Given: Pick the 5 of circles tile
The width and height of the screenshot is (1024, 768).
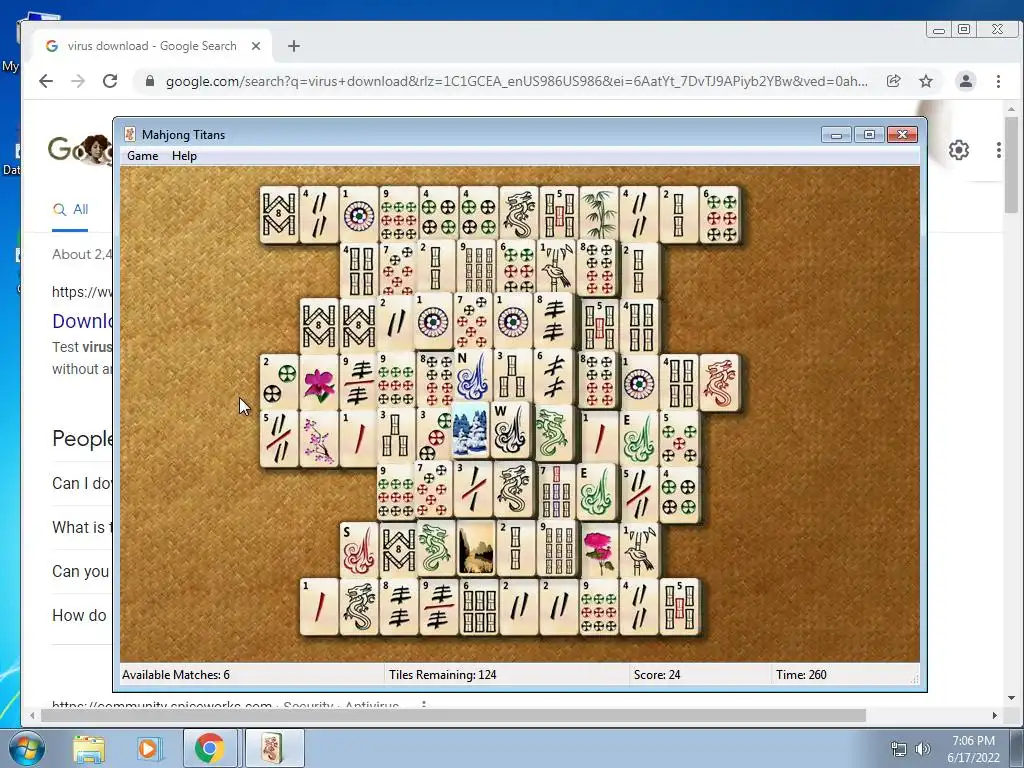Looking at the screenshot, I should point(679,439).
